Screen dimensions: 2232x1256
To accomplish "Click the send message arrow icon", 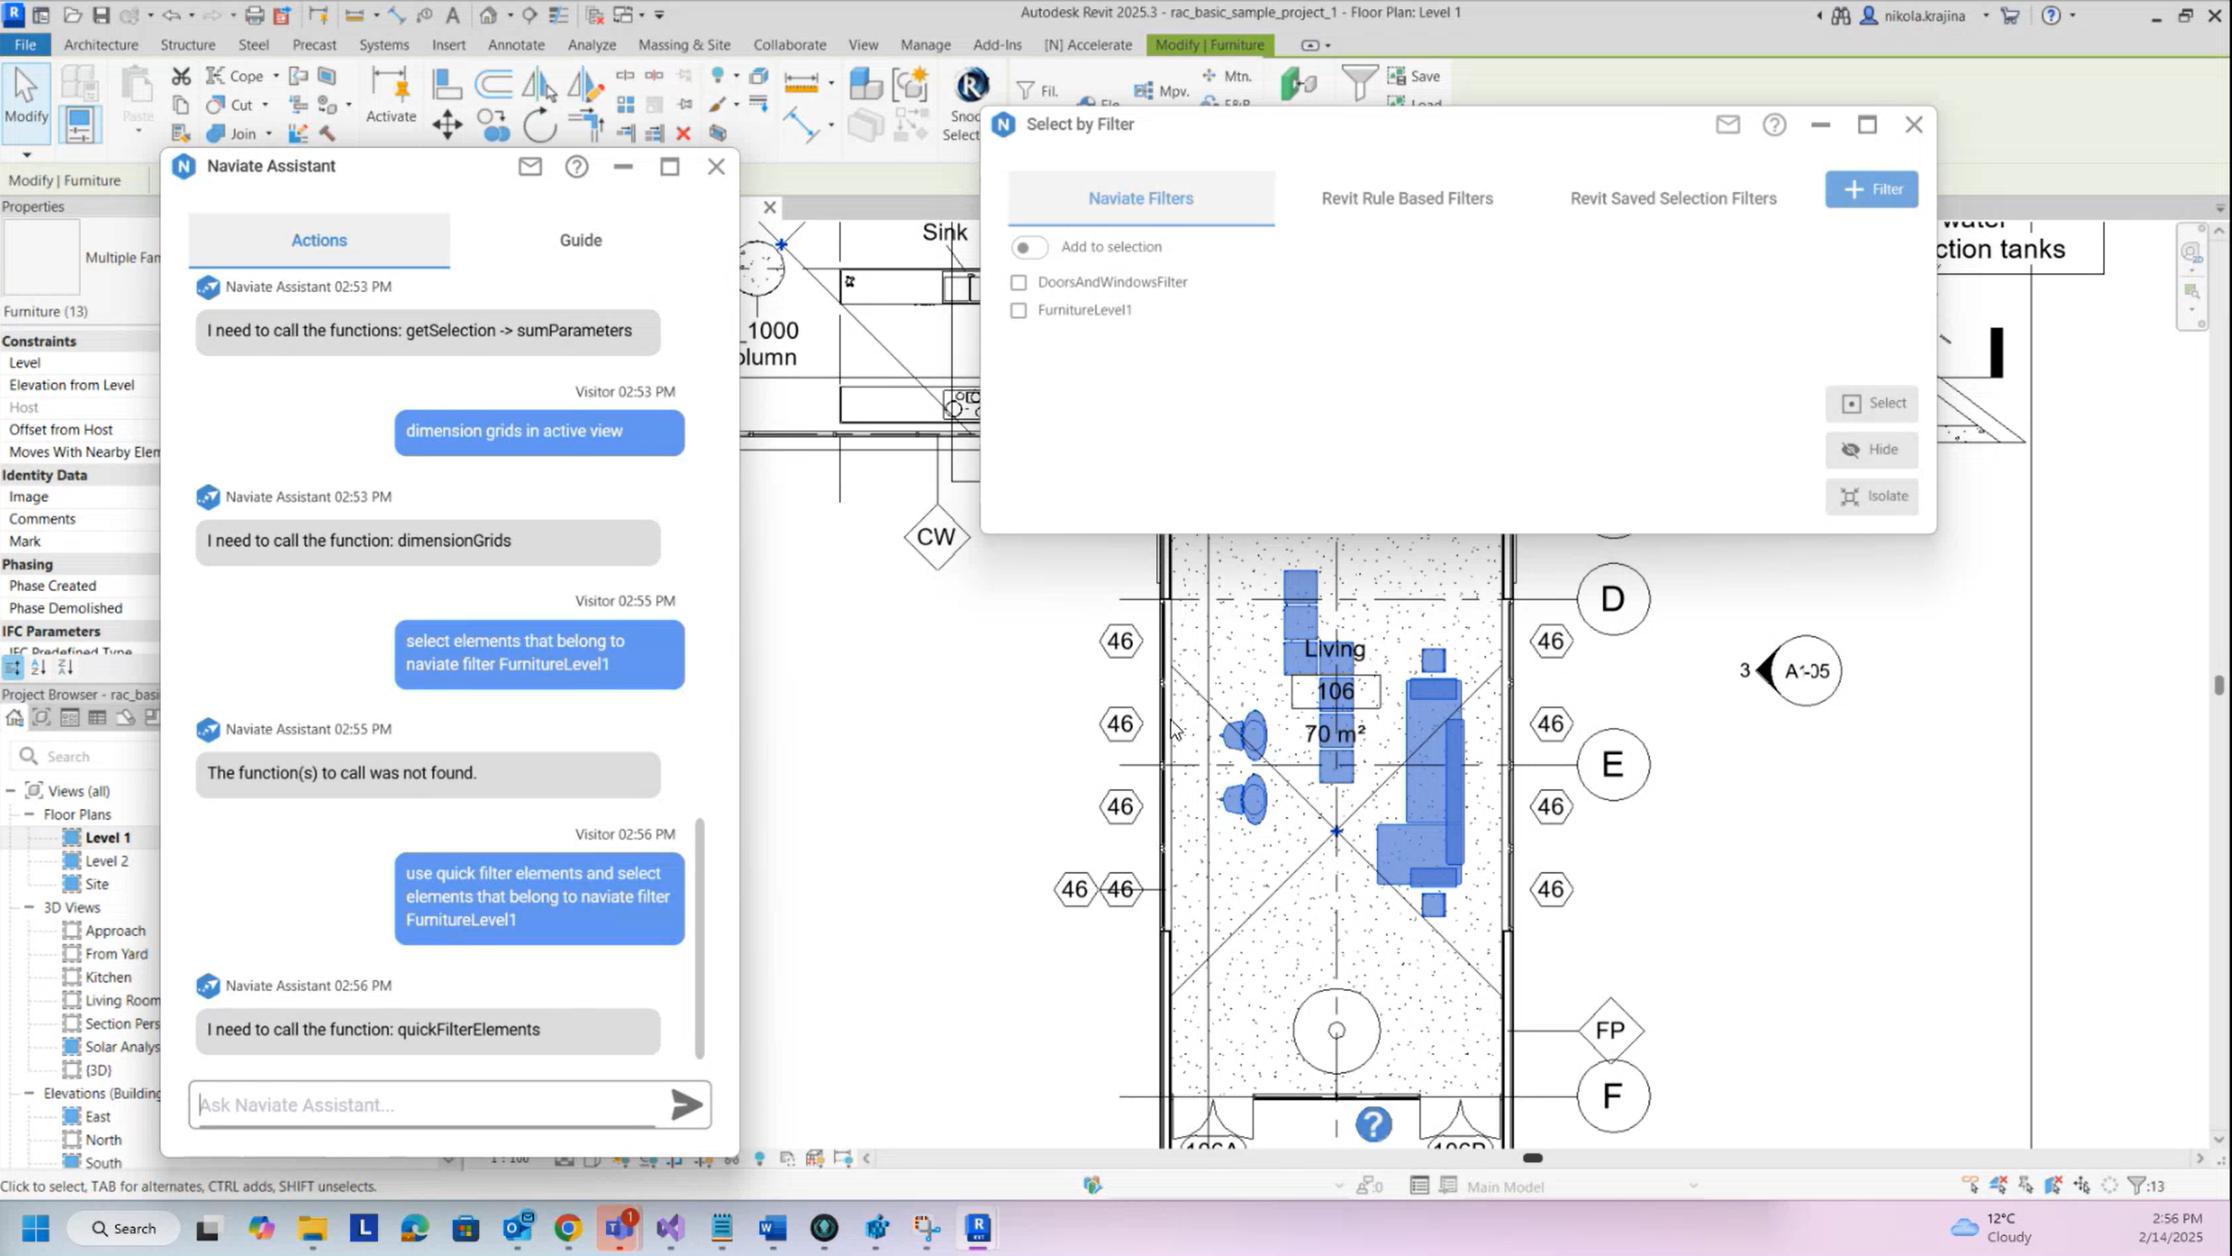I will [686, 1104].
